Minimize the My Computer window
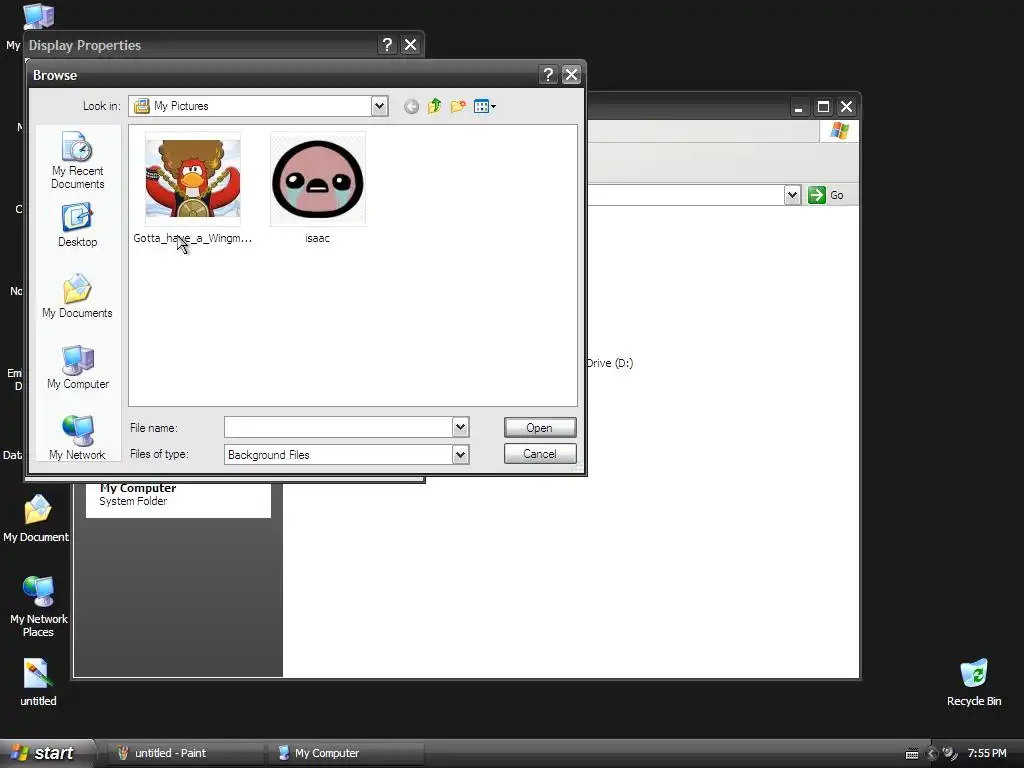The height and width of the screenshot is (768, 1024). coord(799,106)
